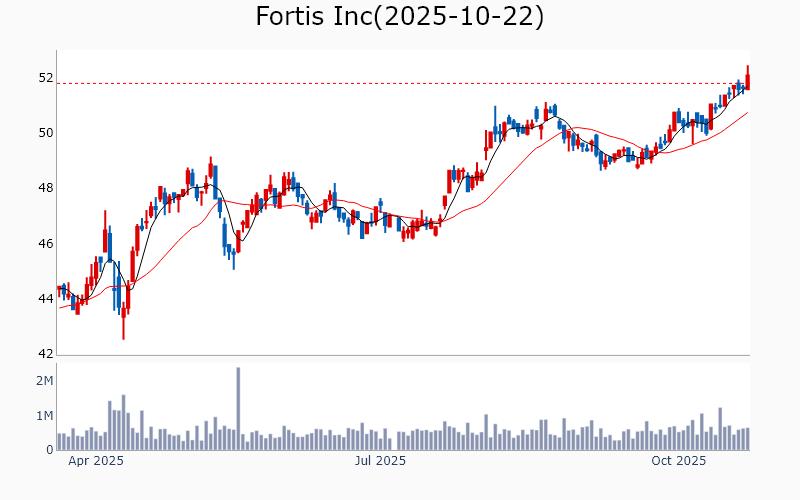
Task: Select the 46 price axis label
Action: click(x=46, y=244)
